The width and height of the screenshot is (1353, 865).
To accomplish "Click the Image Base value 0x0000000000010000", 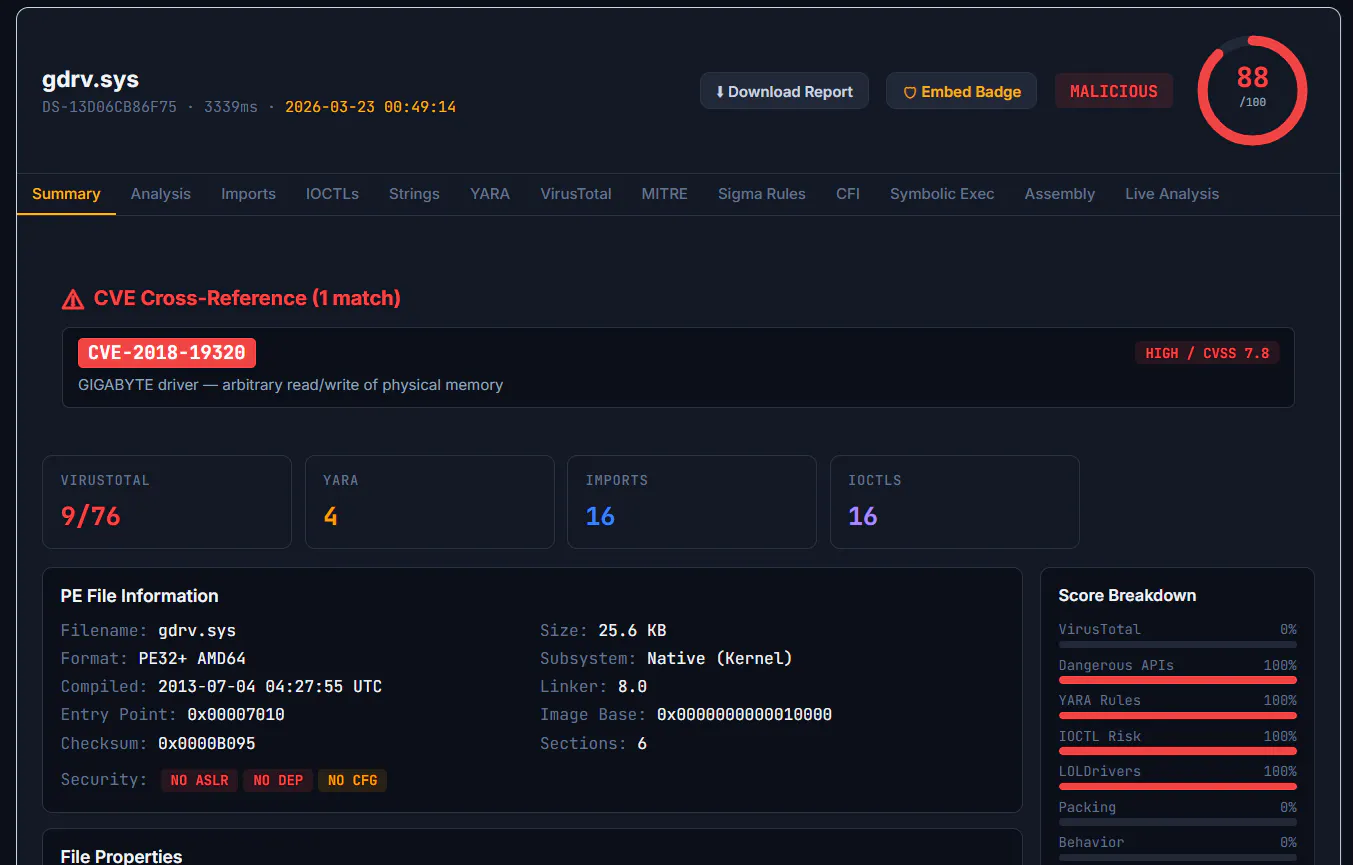I will click(744, 715).
